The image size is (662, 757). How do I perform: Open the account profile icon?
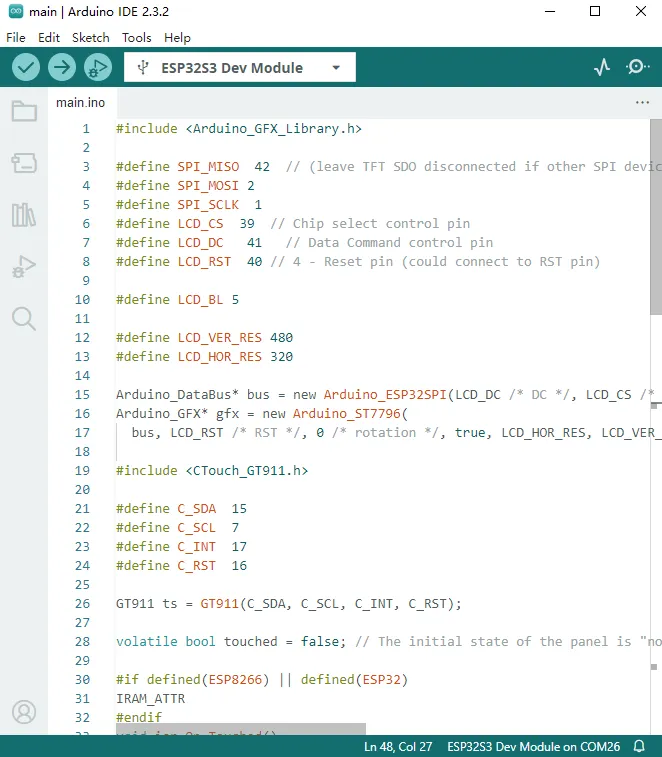[x=24, y=712]
